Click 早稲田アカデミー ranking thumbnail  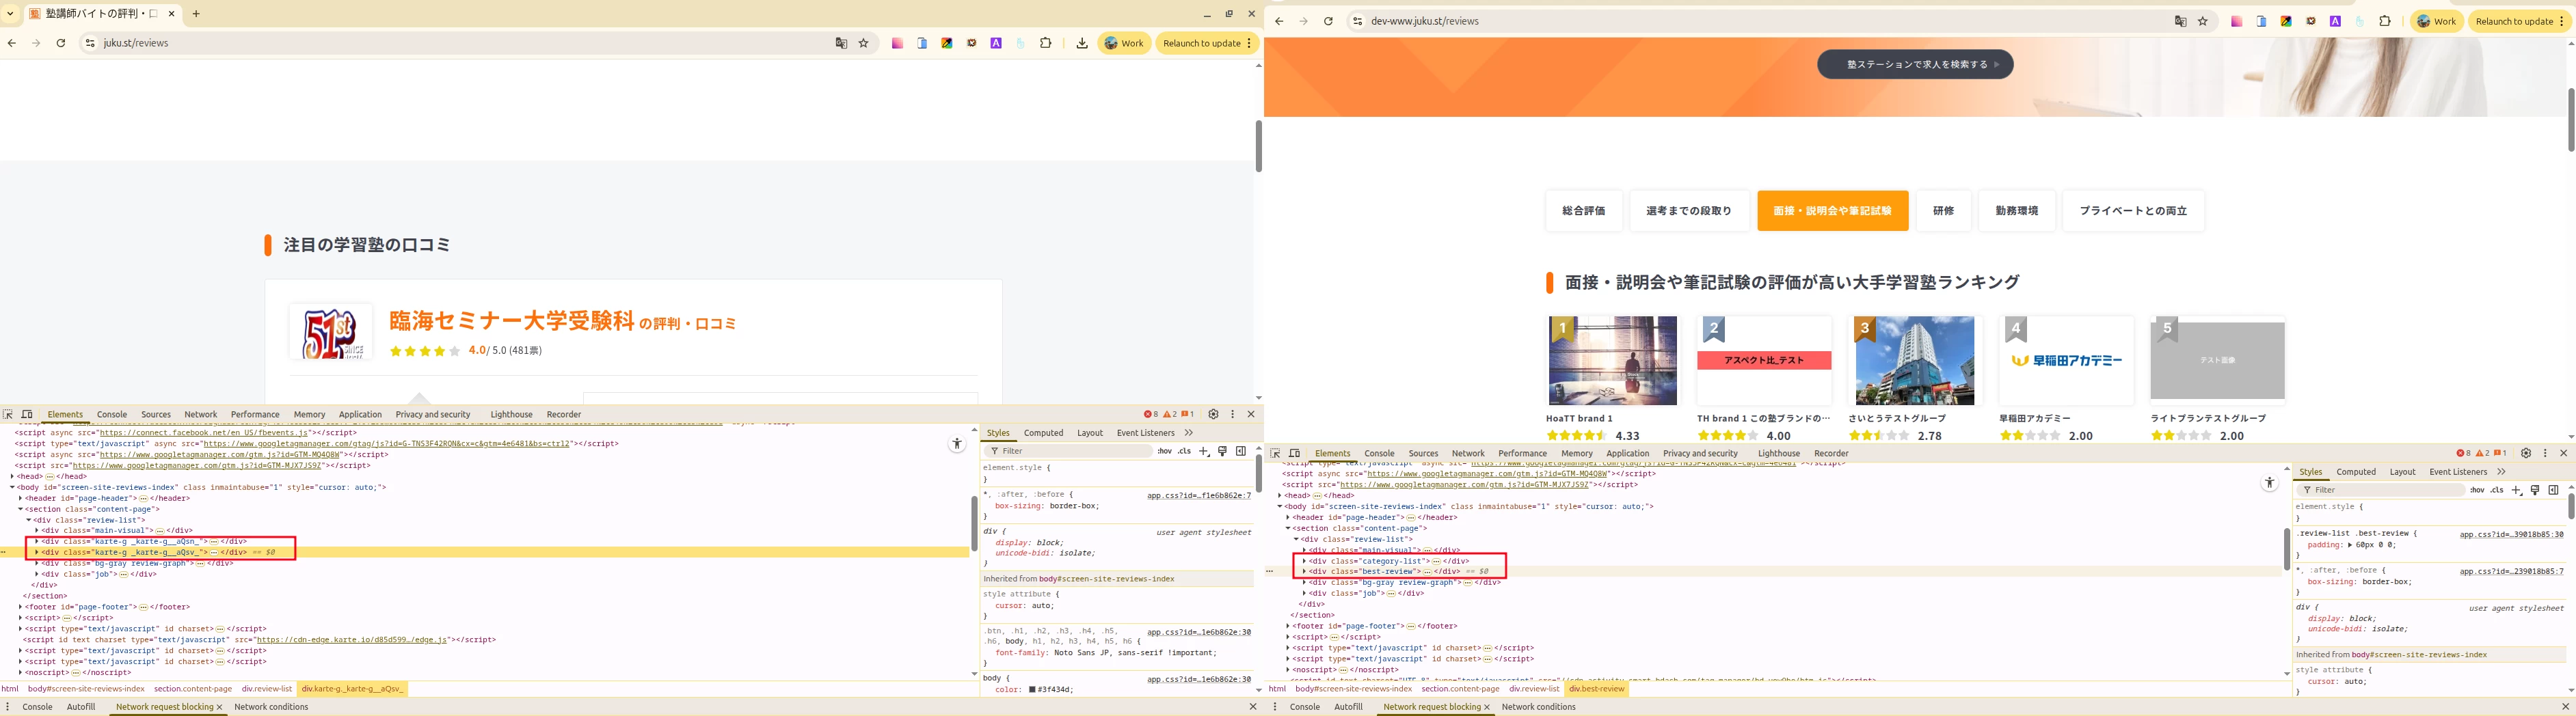pyautogui.click(x=2066, y=361)
